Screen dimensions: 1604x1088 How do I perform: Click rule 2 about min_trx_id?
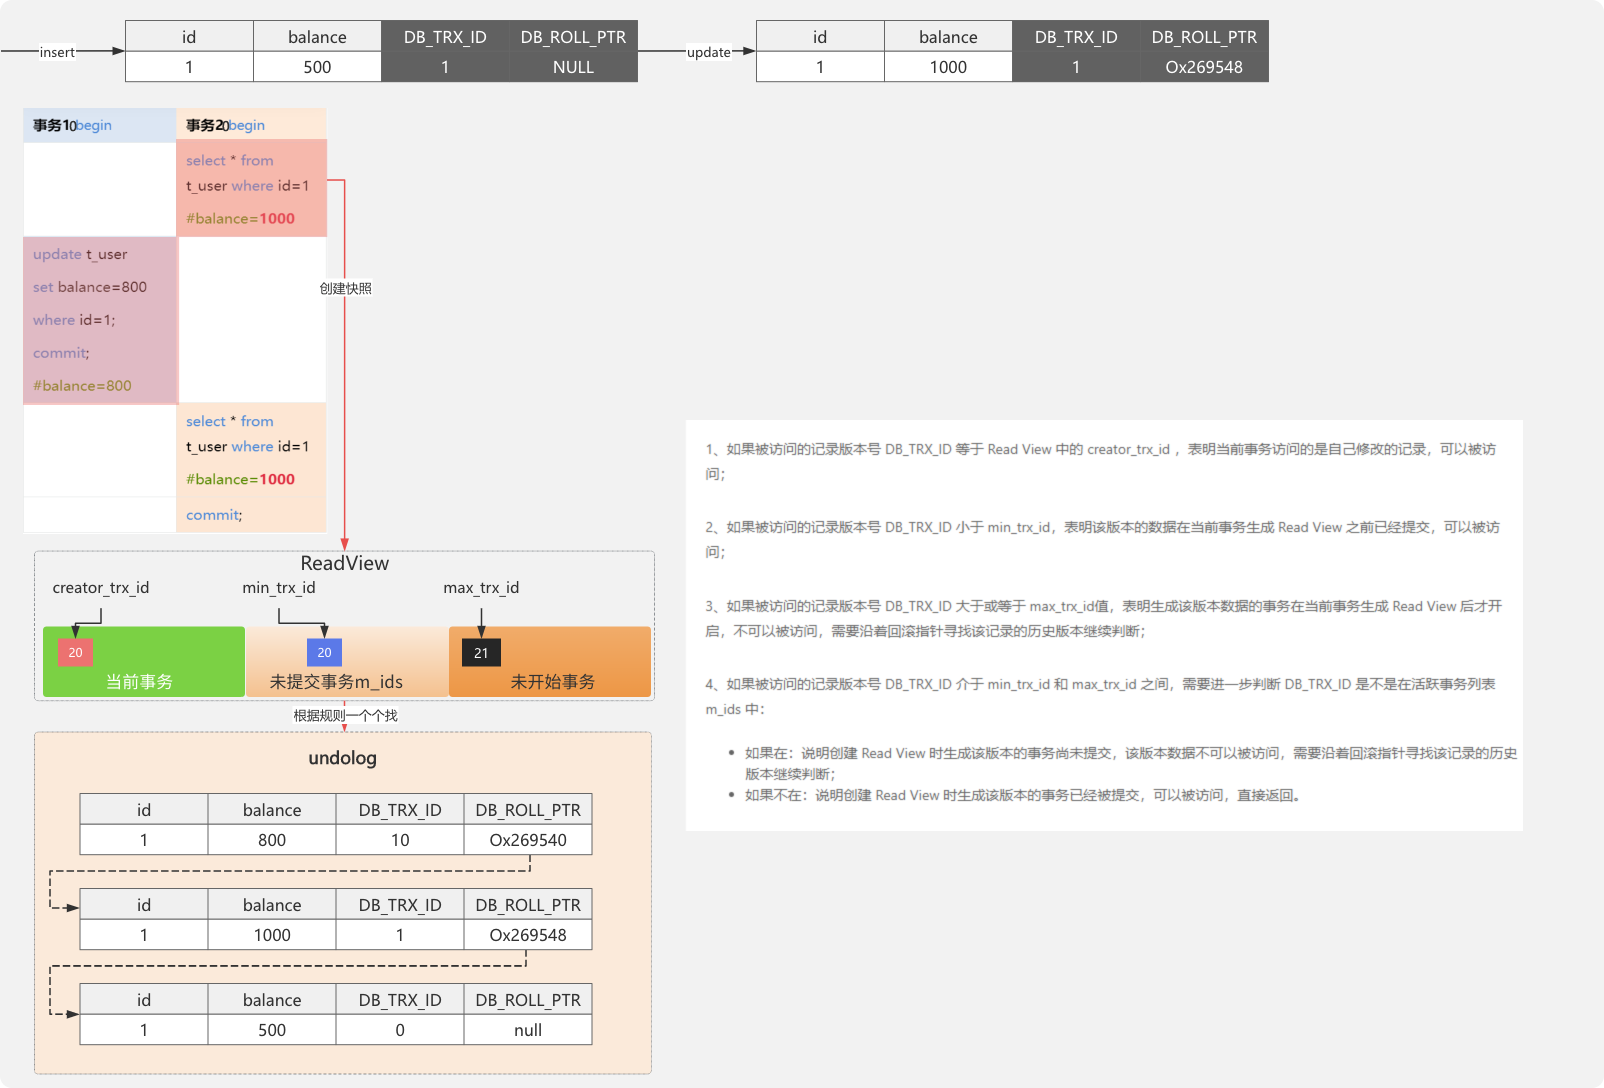tap(1102, 539)
